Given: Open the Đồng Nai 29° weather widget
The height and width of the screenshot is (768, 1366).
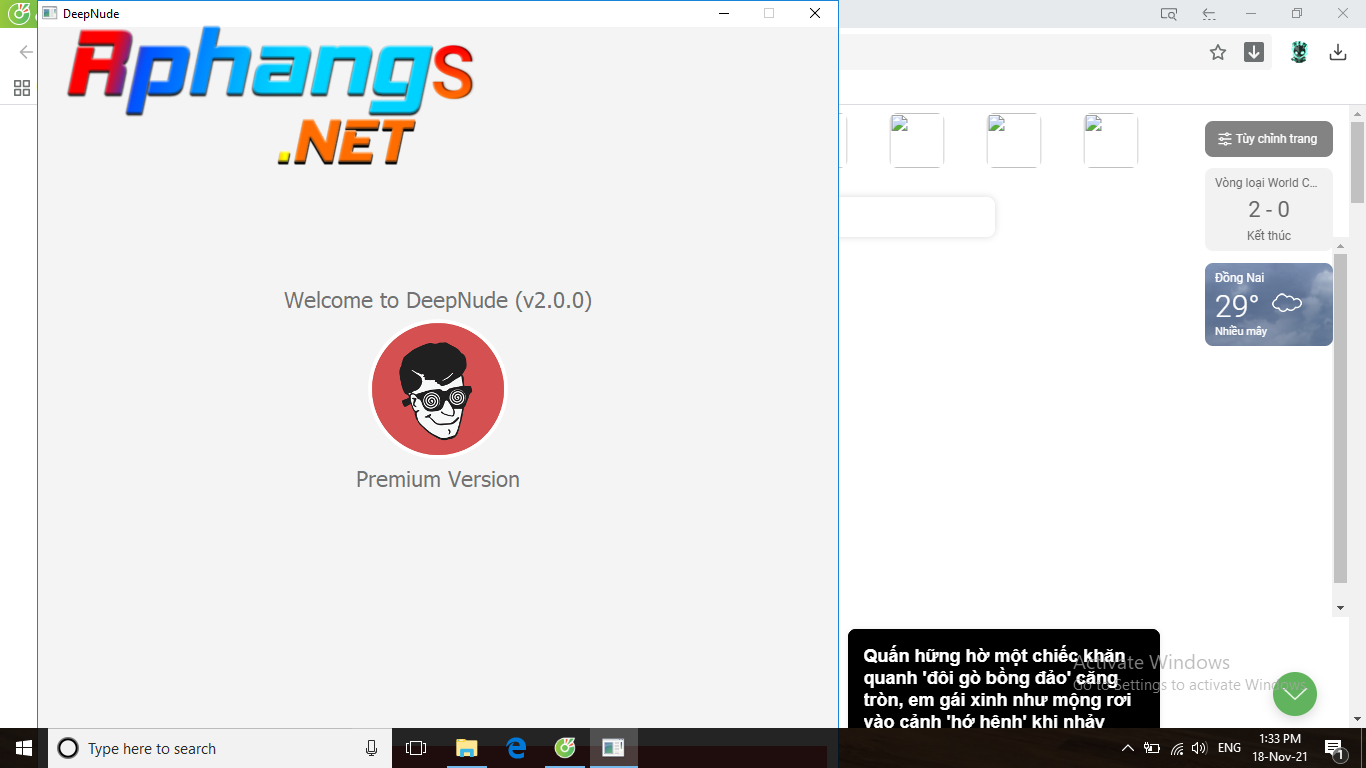Looking at the screenshot, I should pyautogui.click(x=1269, y=304).
